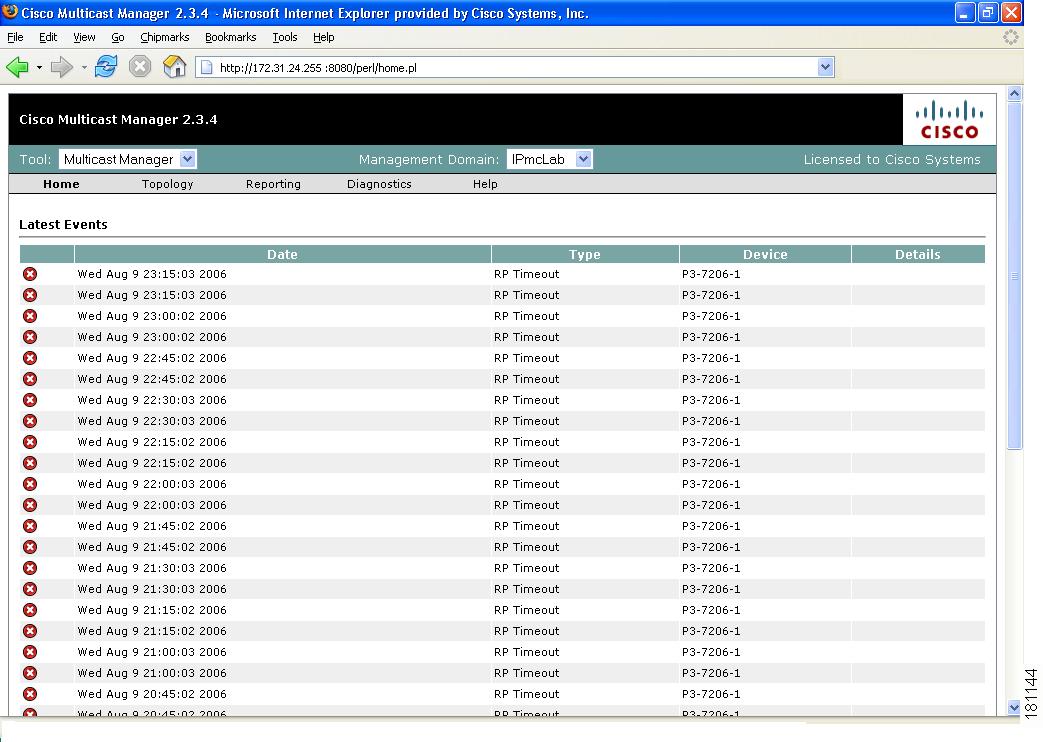Go back with the green arrow
Image resolution: width=1043 pixels, height=742 pixels.
17,67
